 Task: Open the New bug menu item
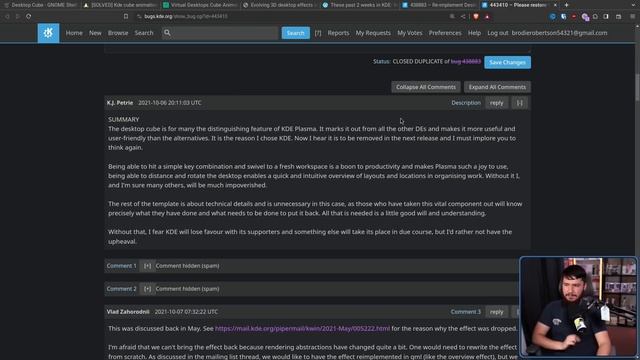point(95,33)
